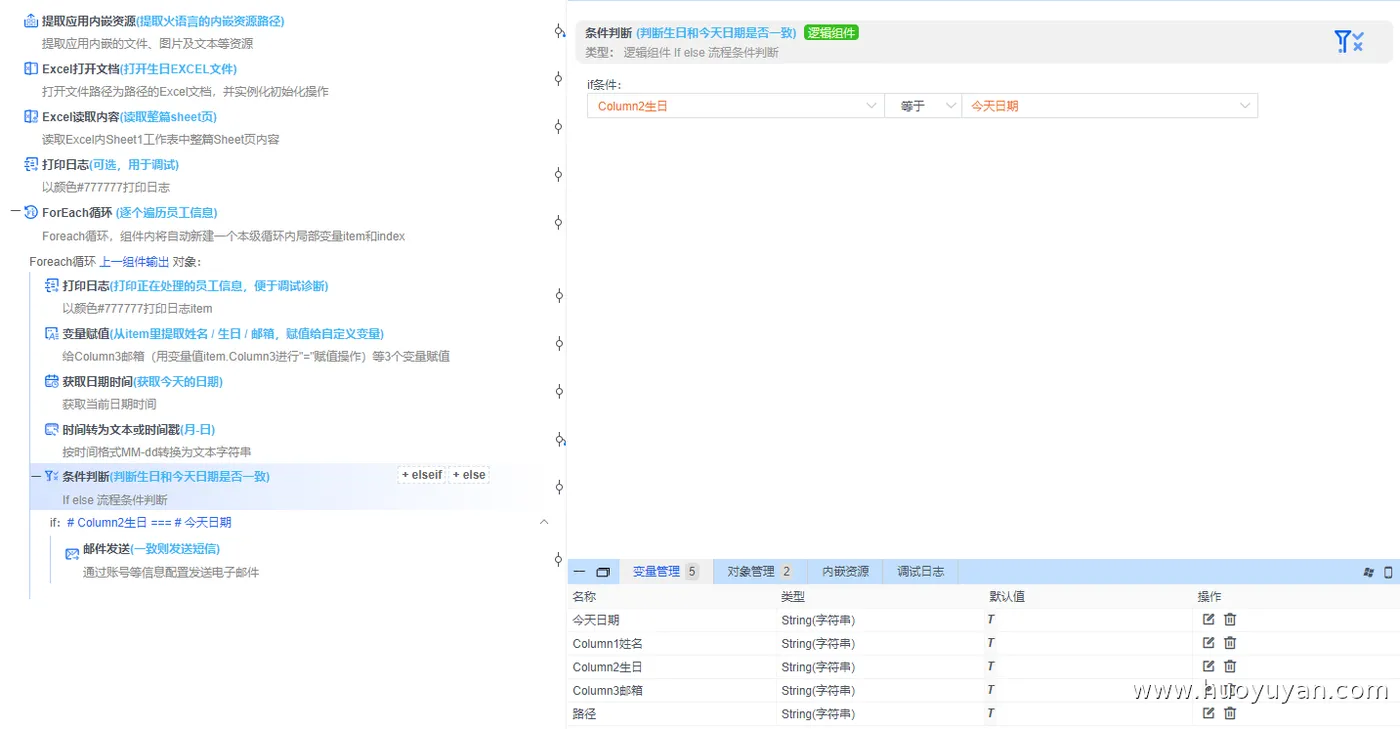The image size is (1400, 729).
Task: Click the icon of 打印日志(打印正在处理的员工信息) step
Action: [x=52, y=286]
